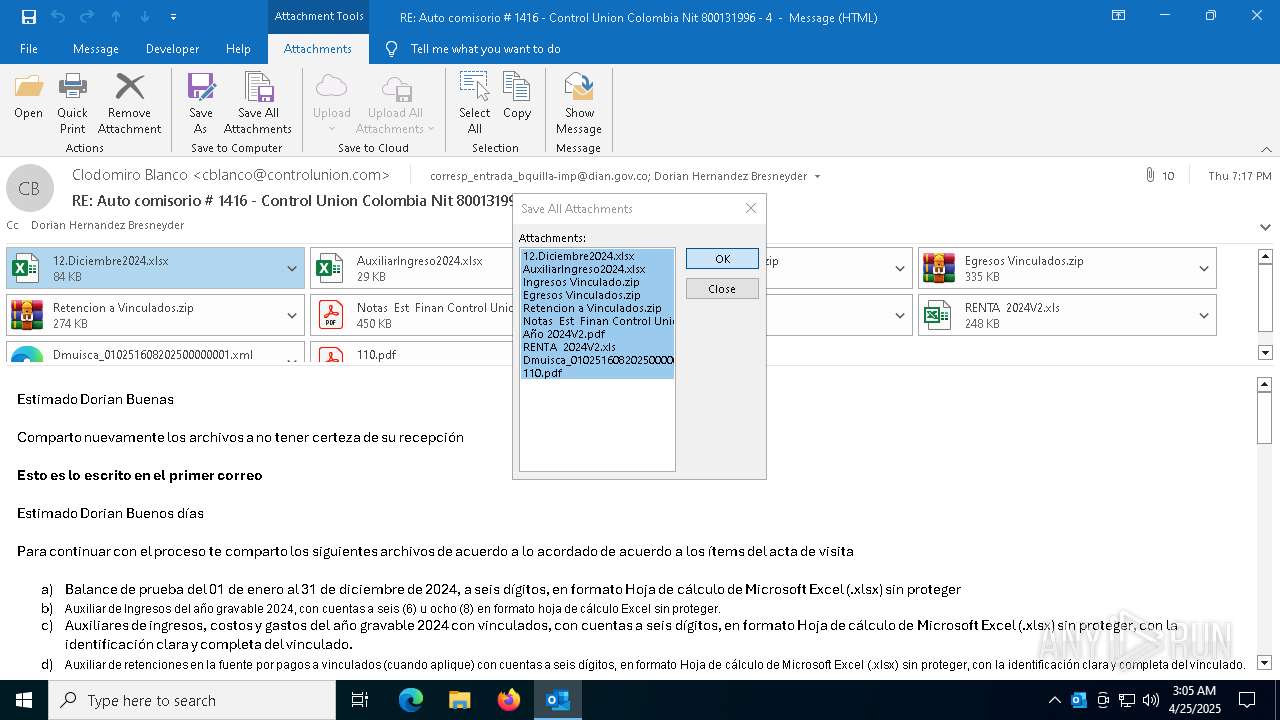The width and height of the screenshot is (1280, 720).
Task: Click the volume icon in system tray
Action: point(1151,700)
